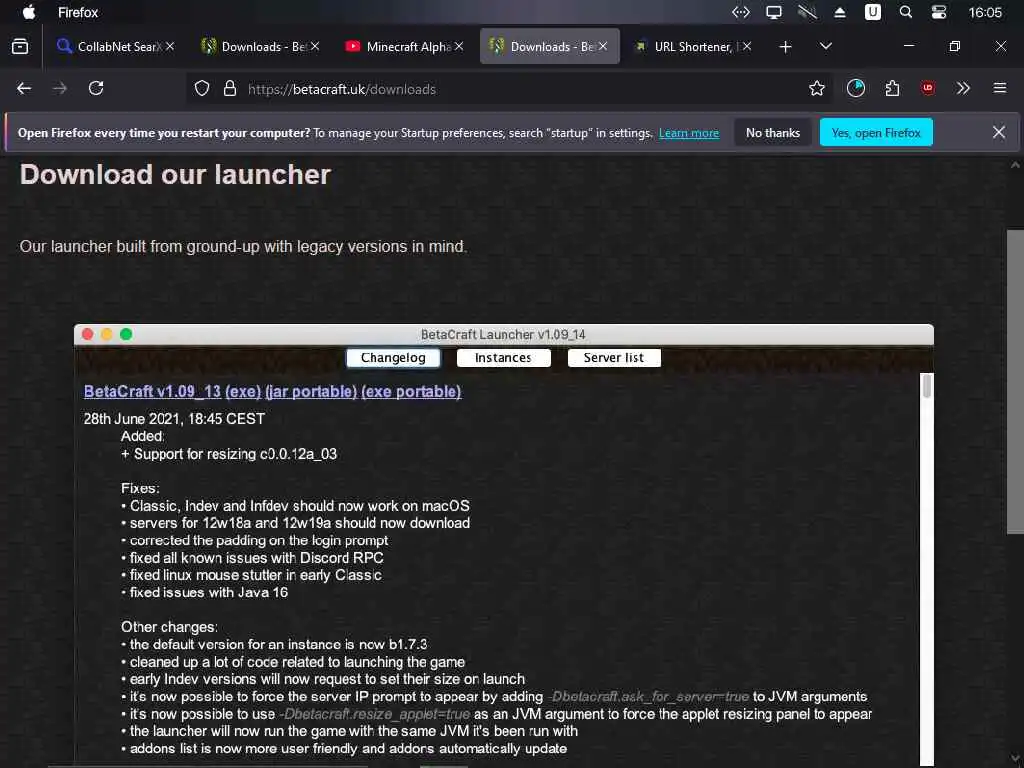Go back to previous page
The height and width of the screenshot is (768, 1024).
[x=24, y=88]
